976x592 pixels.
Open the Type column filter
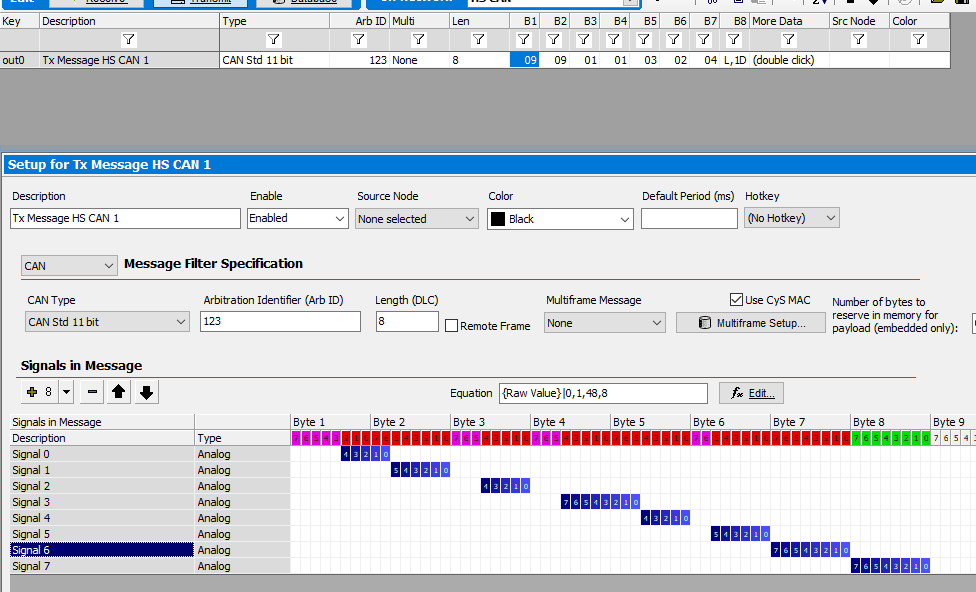tap(274, 40)
